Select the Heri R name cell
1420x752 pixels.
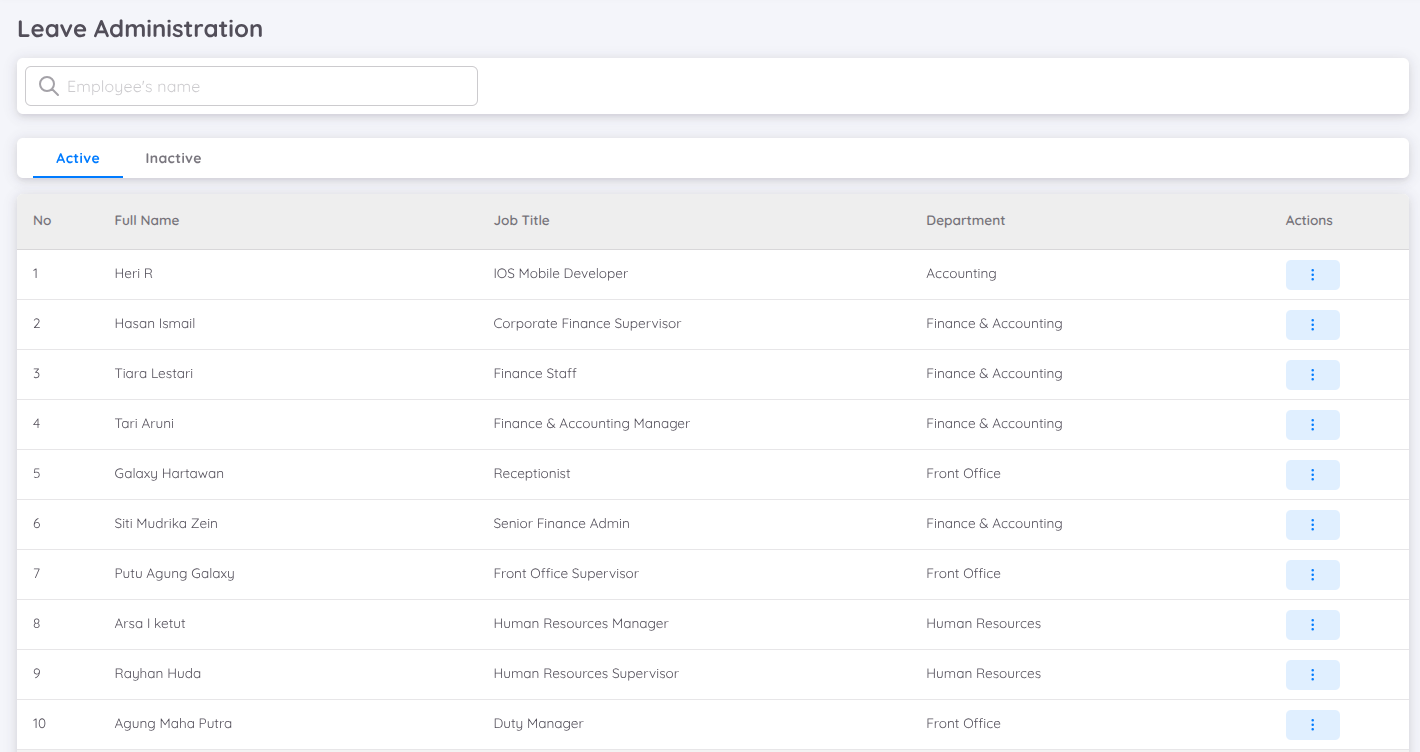coord(134,273)
